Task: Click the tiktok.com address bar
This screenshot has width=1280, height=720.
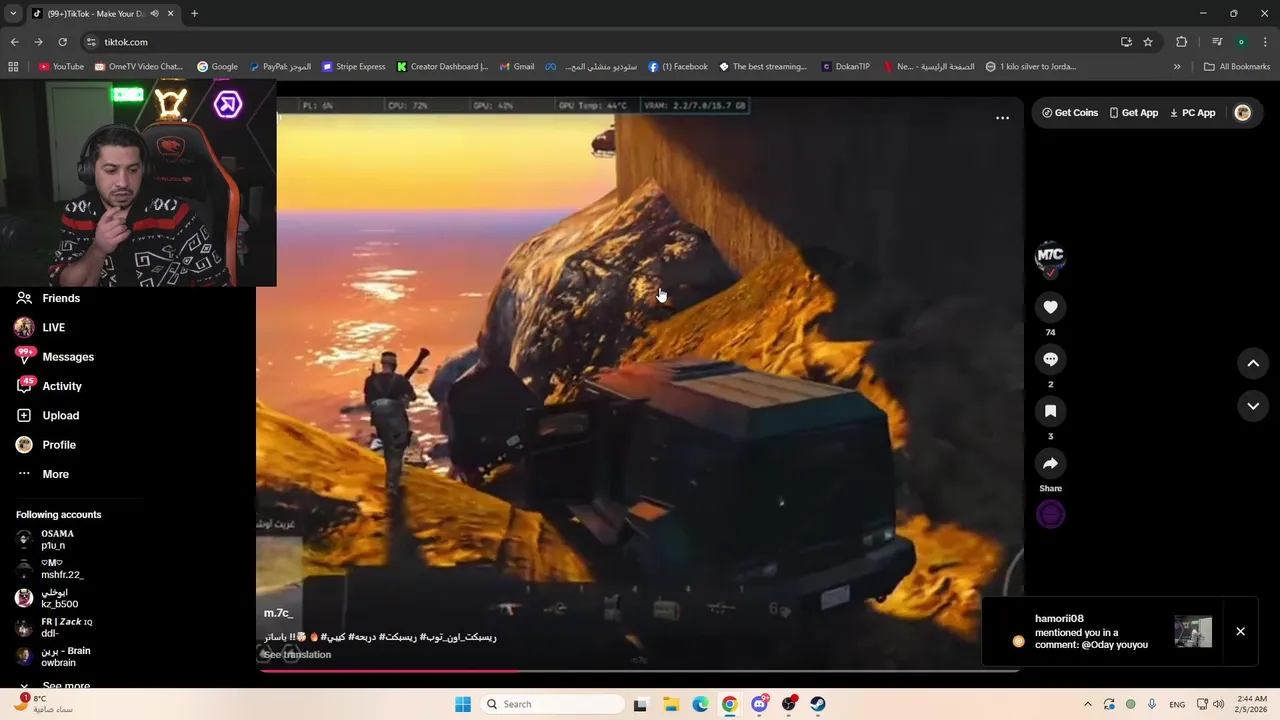Action: (x=600, y=42)
